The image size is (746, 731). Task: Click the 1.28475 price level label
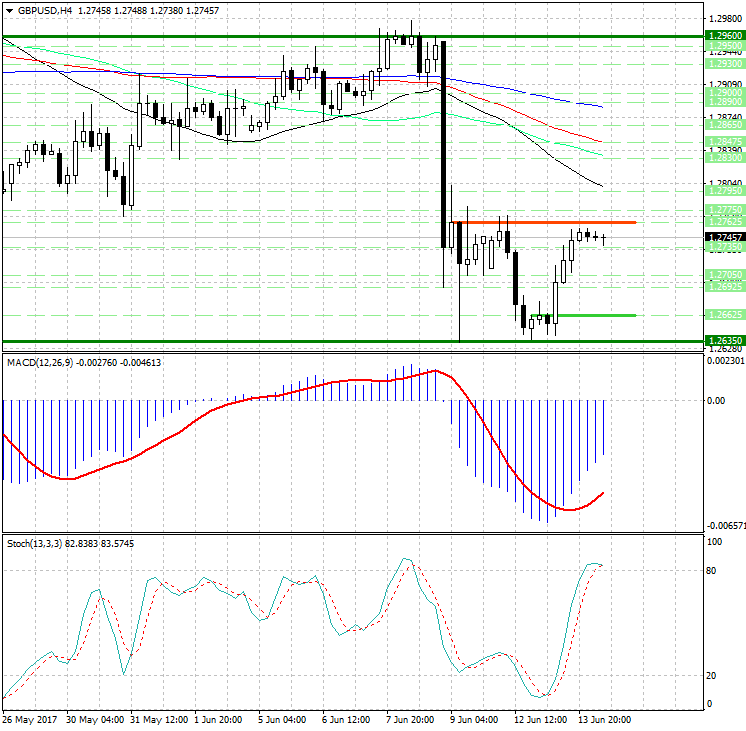coord(725,142)
